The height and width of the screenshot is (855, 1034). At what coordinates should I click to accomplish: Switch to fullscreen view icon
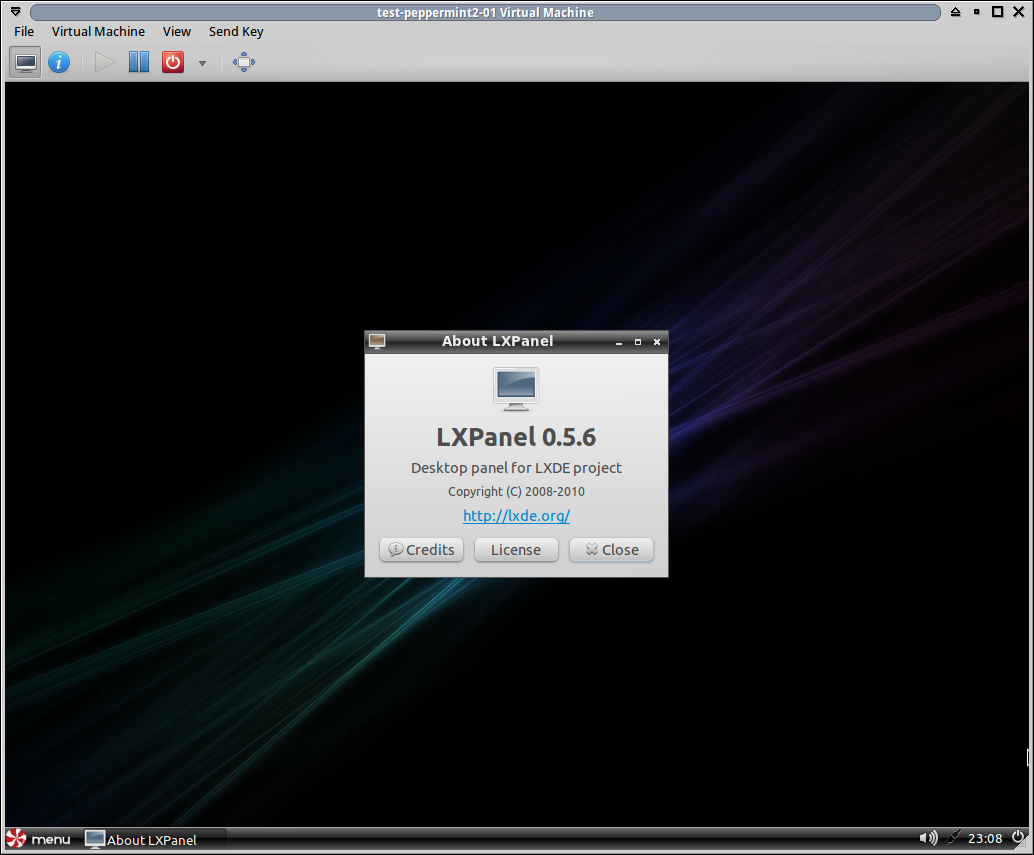[x=243, y=63]
